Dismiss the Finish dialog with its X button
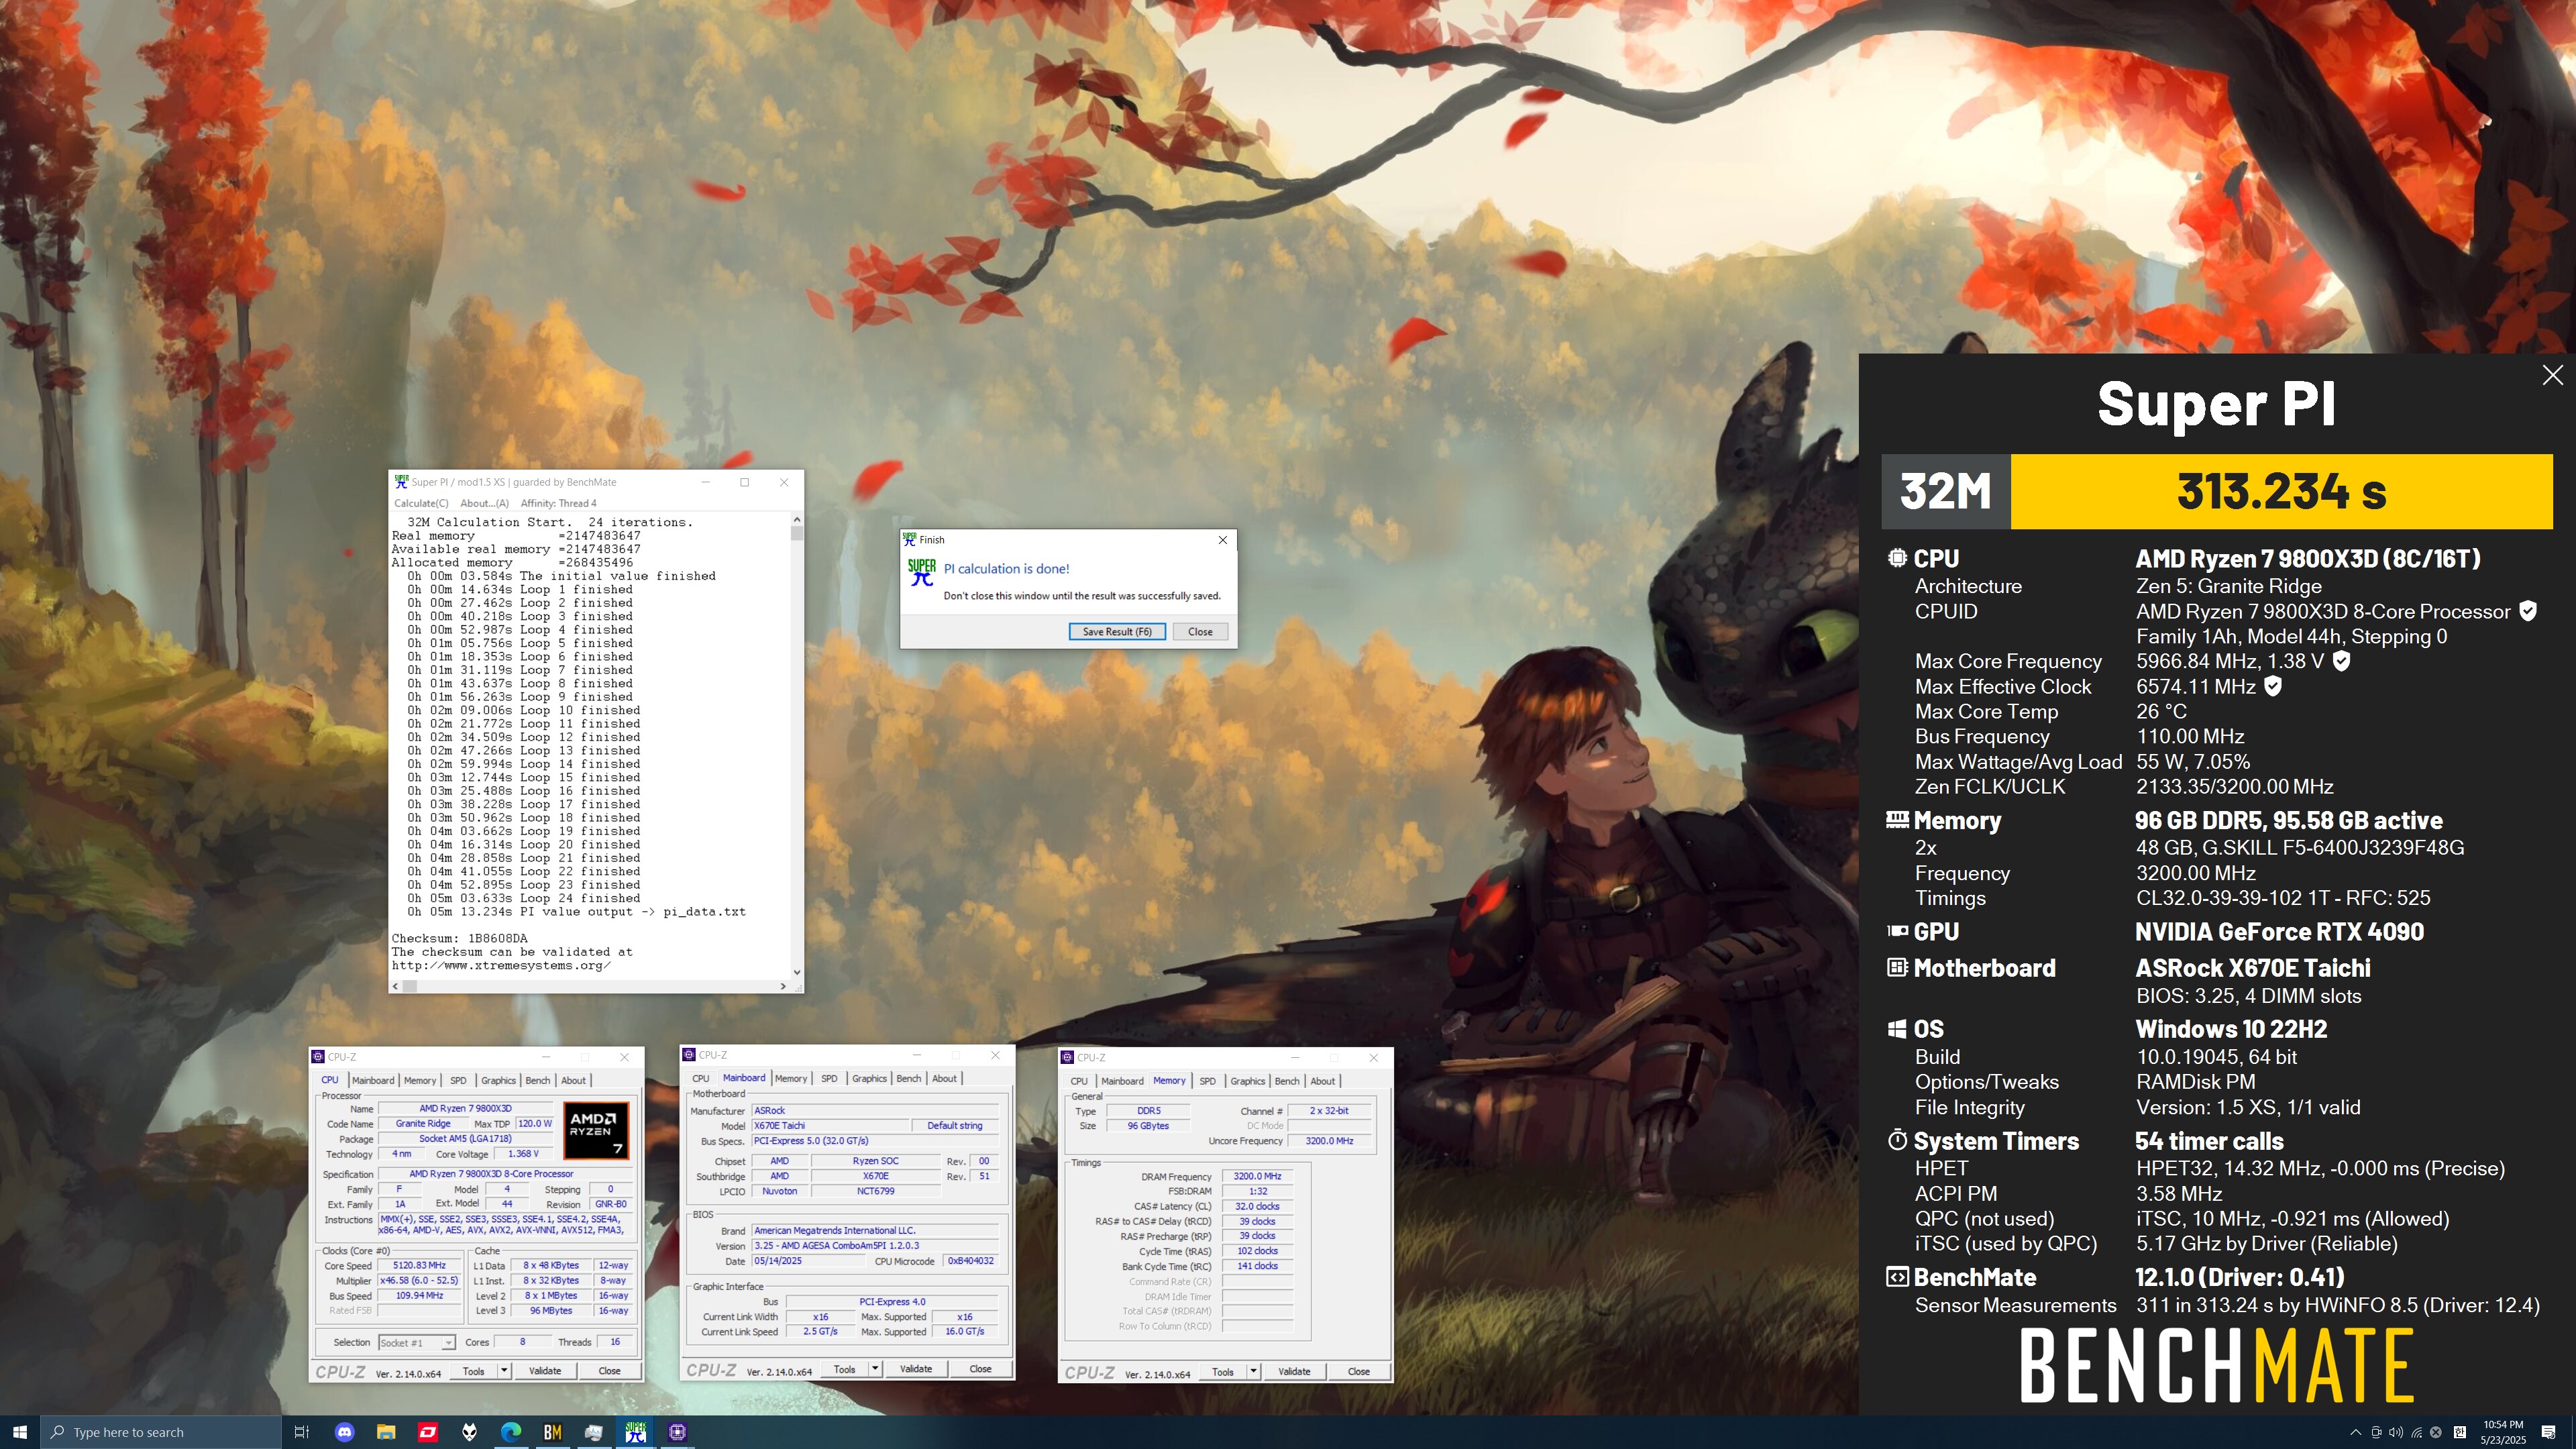2576x1449 pixels. point(1222,540)
